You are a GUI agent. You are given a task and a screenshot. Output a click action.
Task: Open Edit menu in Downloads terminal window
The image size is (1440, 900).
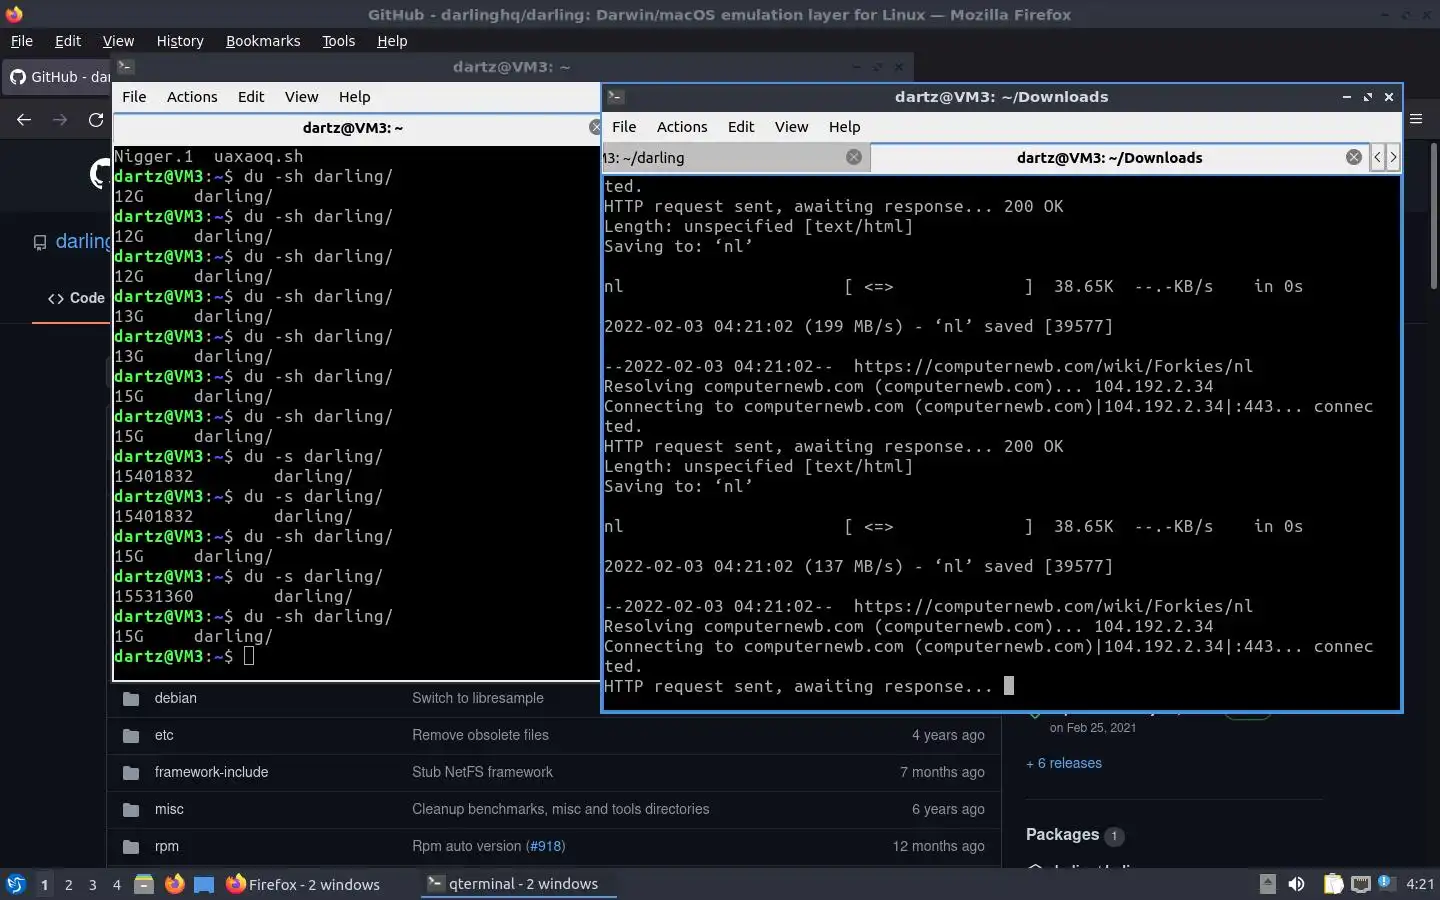(741, 127)
